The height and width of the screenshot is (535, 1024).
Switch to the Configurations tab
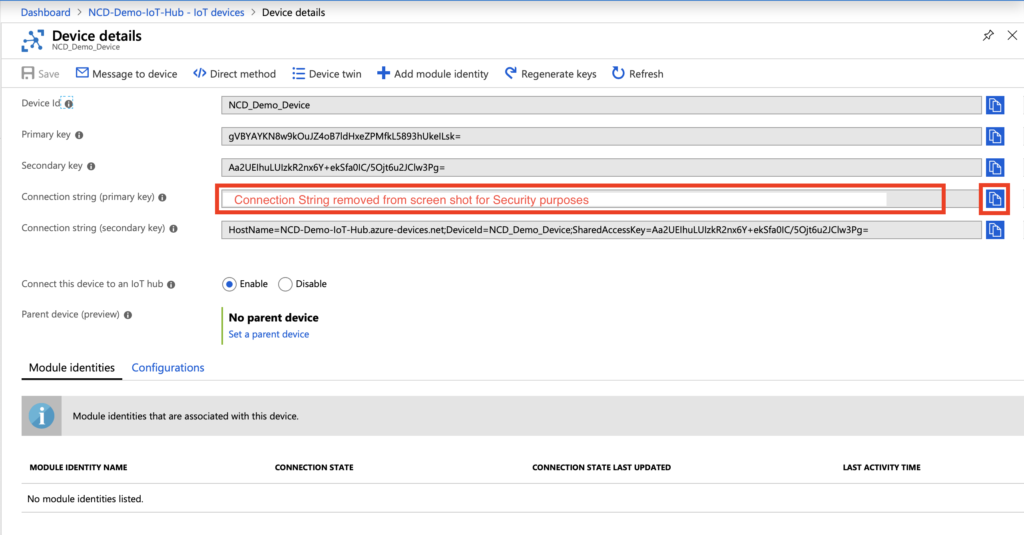[168, 368]
